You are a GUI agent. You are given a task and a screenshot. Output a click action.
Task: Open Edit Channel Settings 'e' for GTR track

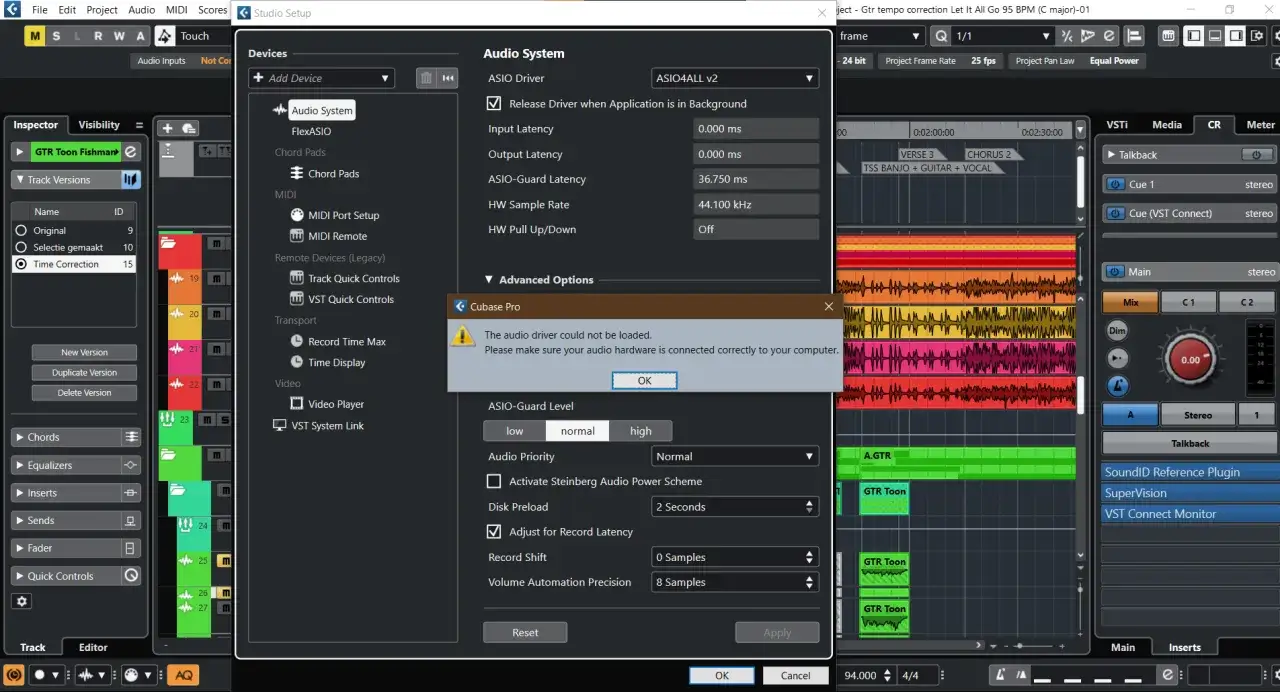tap(131, 152)
